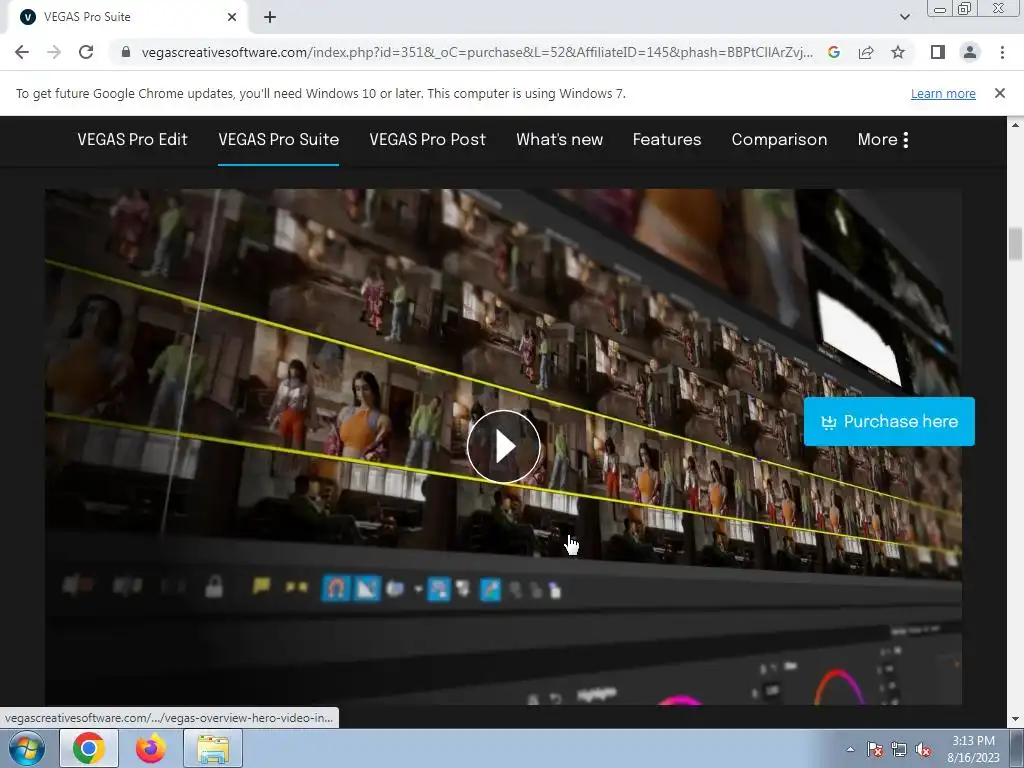Click the scrollbar down arrow
Screen dimensions: 1024x768
click(x=1015, y=720)
